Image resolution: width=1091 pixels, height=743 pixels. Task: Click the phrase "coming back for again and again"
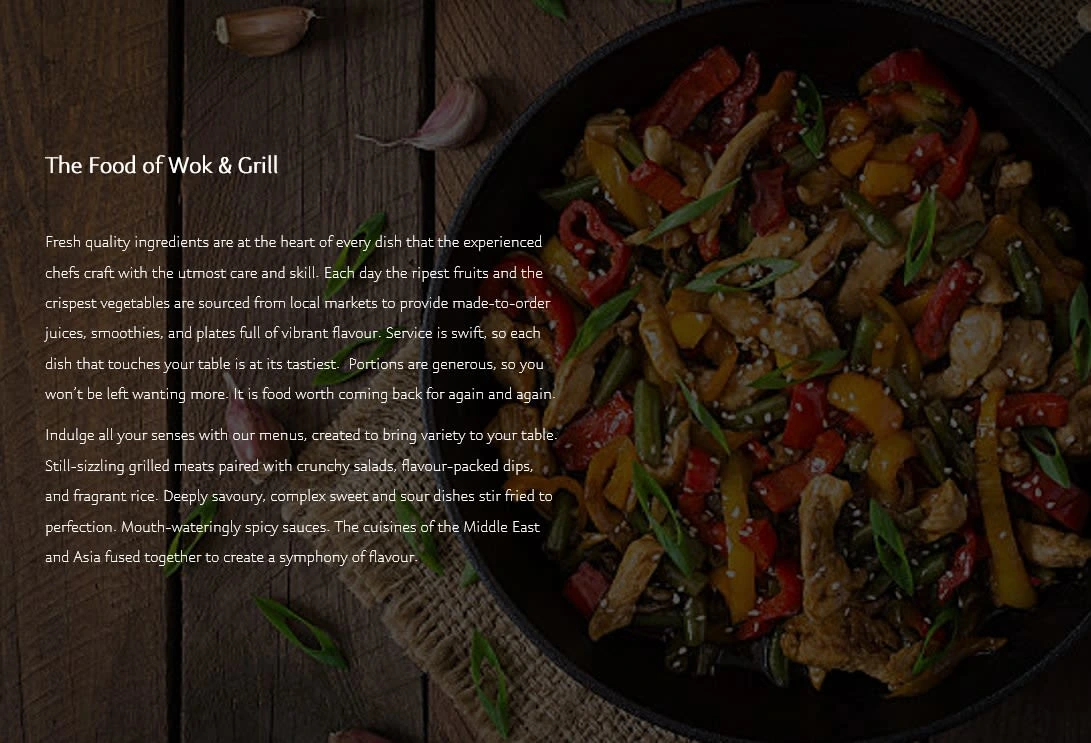pos(445,394)
